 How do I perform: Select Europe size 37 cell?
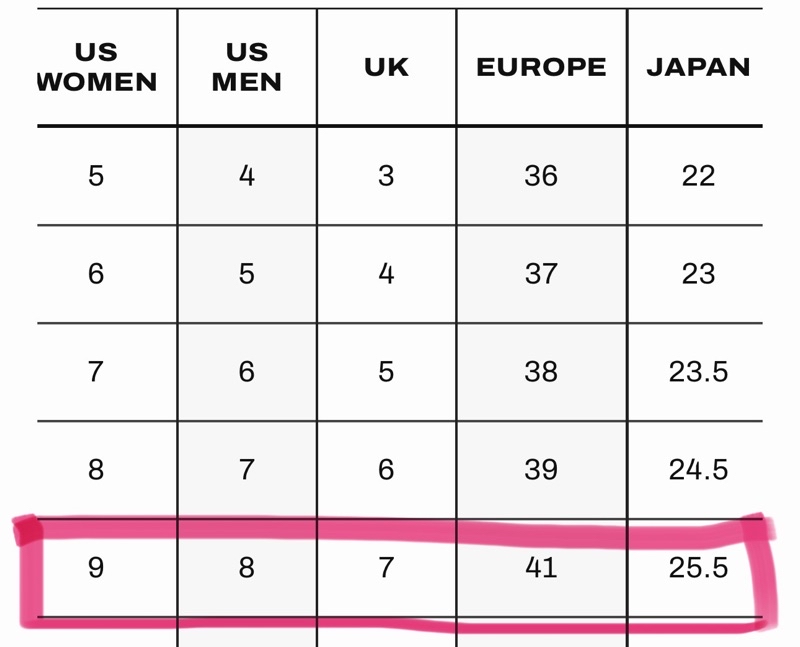pyautogui.click(x=541, y=273)
